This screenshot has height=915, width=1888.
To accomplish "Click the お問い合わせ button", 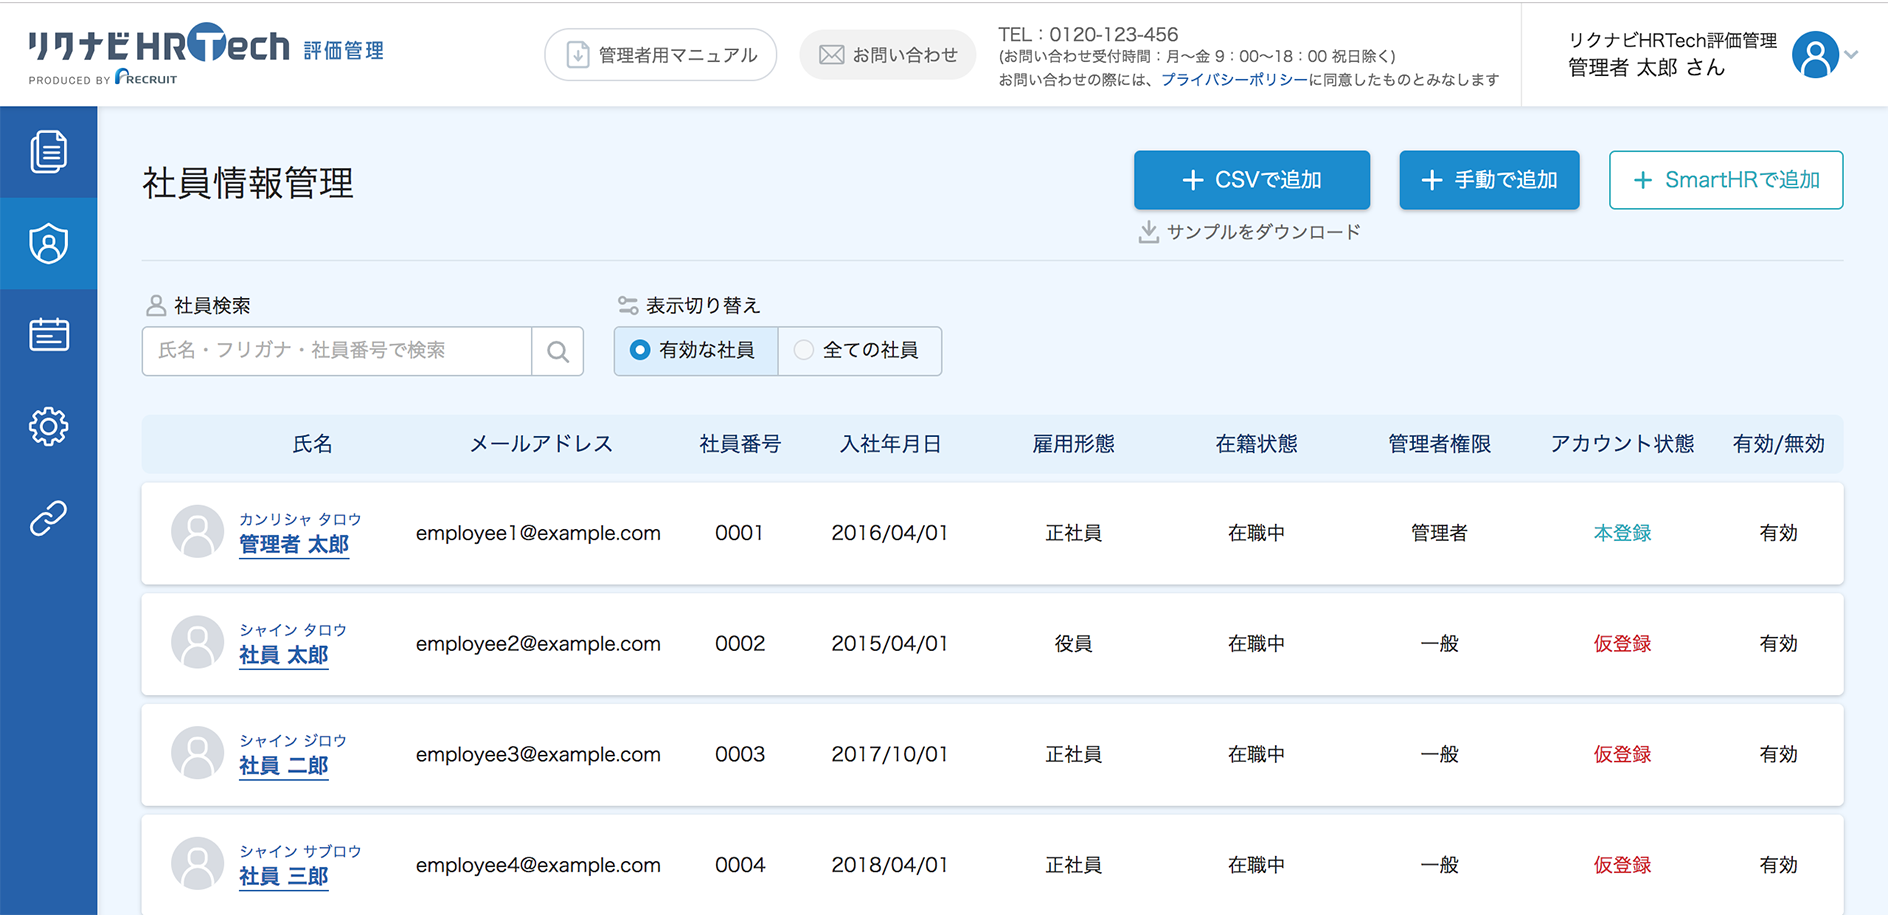I will point(887,55).
